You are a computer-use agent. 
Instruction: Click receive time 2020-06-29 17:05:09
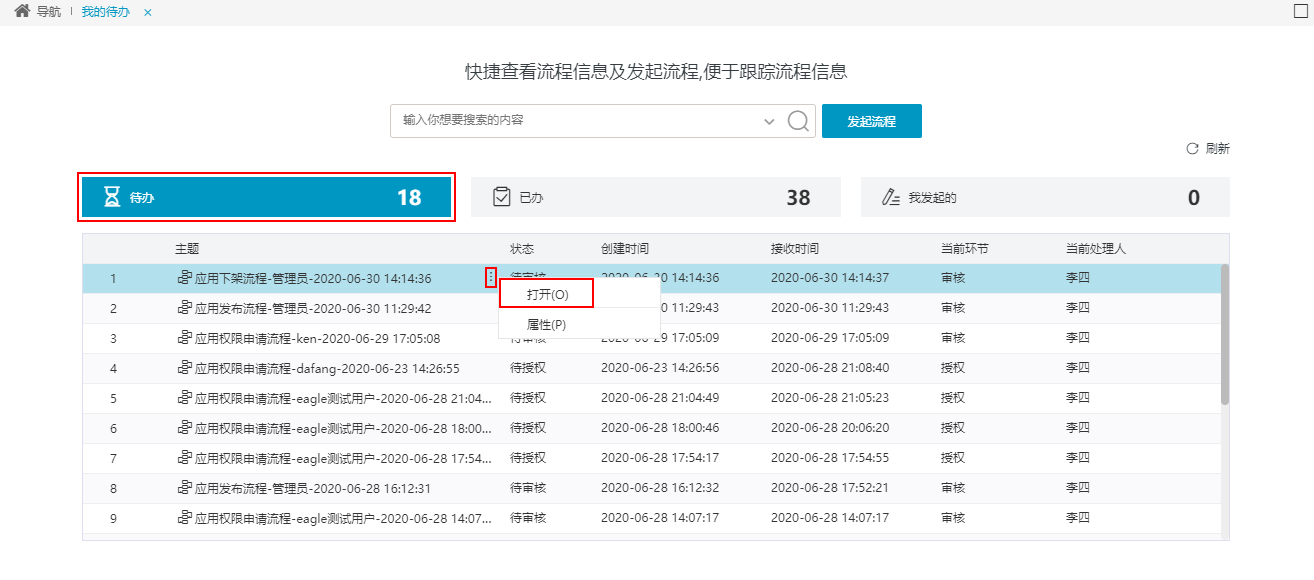click(830, 338)
